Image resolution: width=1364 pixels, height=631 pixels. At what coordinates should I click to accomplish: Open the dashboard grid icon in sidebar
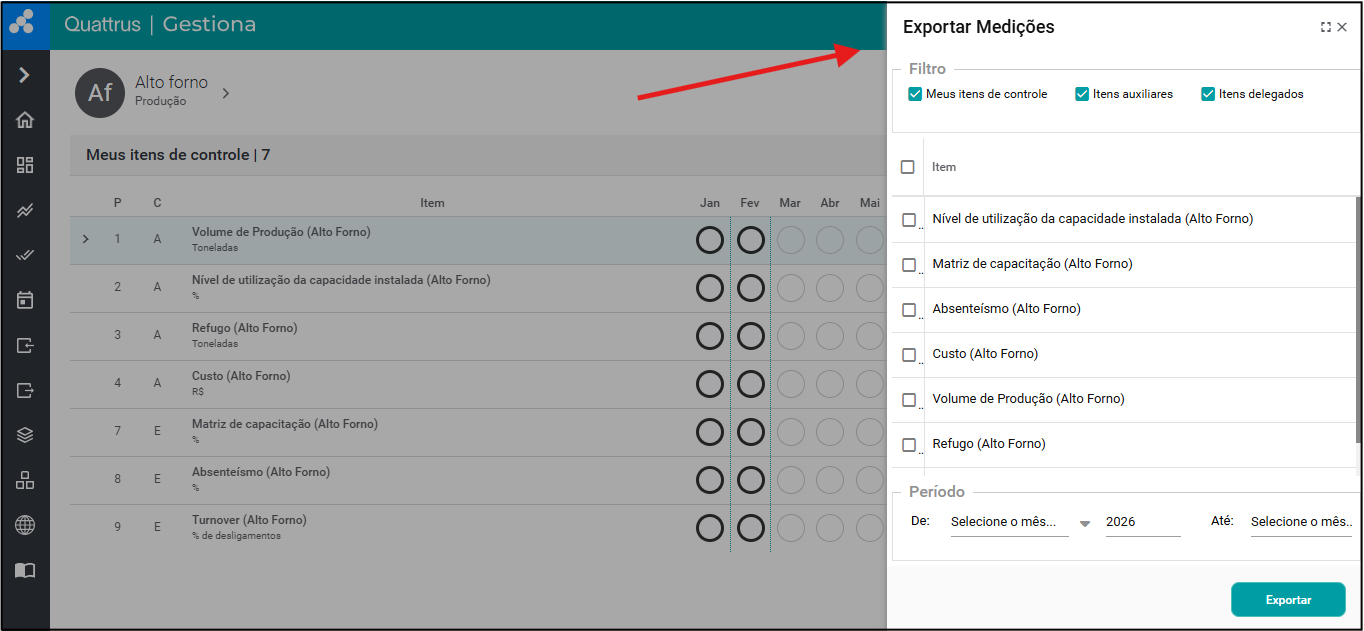click(x=25, y=165)
